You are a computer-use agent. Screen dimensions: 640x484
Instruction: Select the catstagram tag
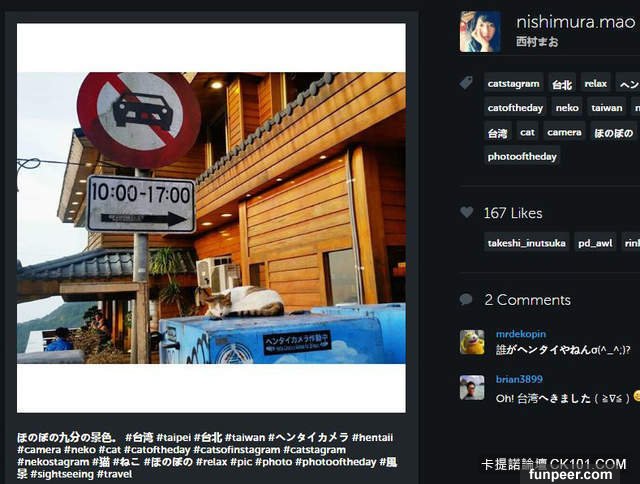[513, 84]
